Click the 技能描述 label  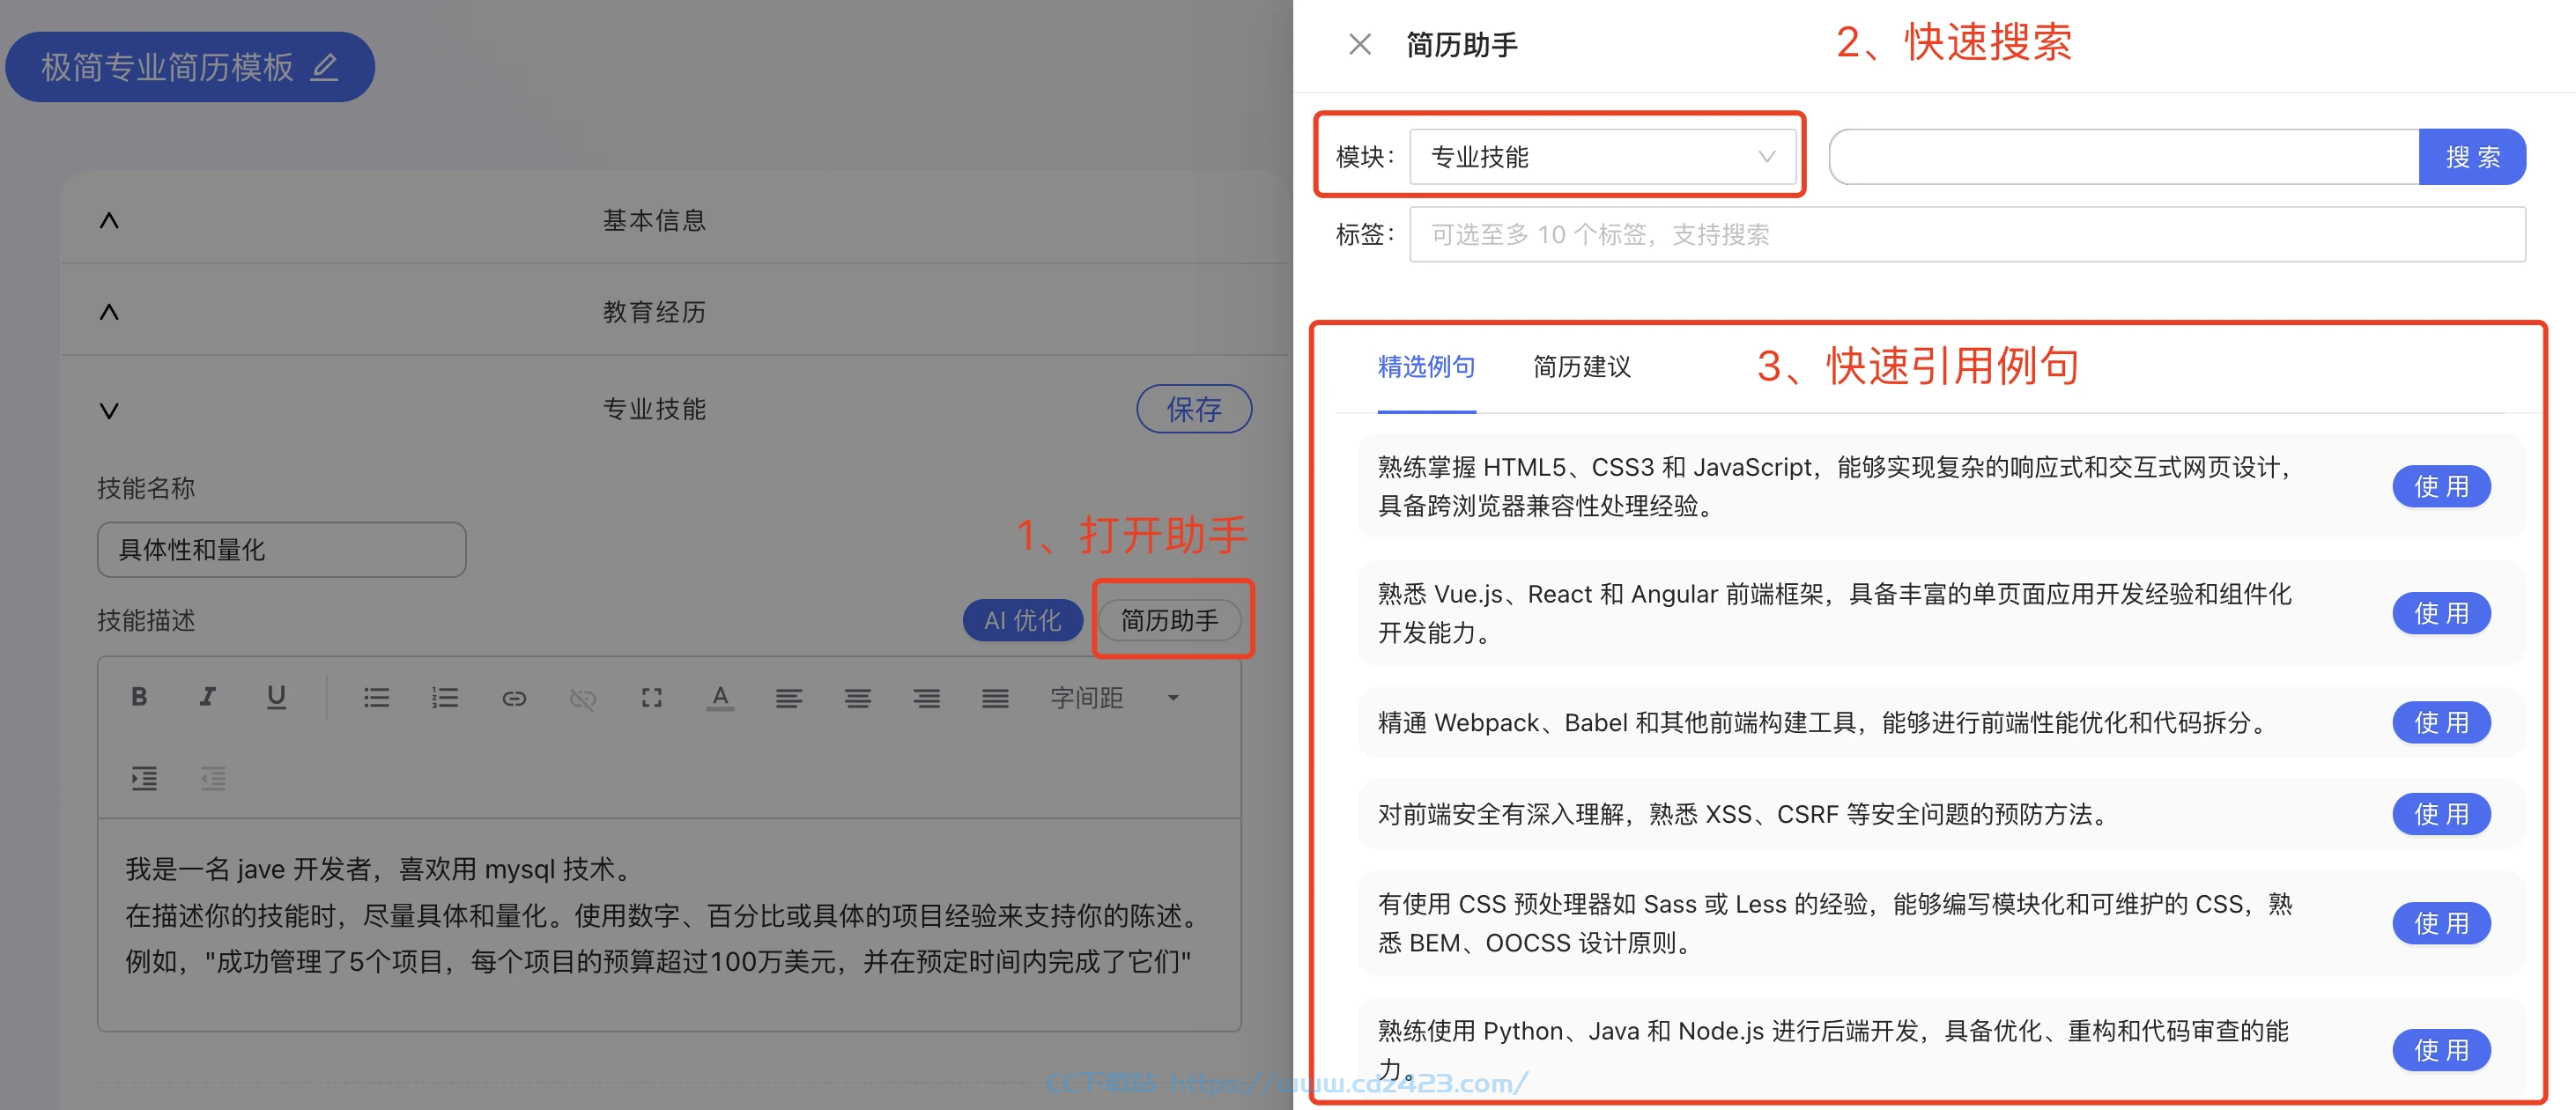pyautogui.click(x=146, y=620)
